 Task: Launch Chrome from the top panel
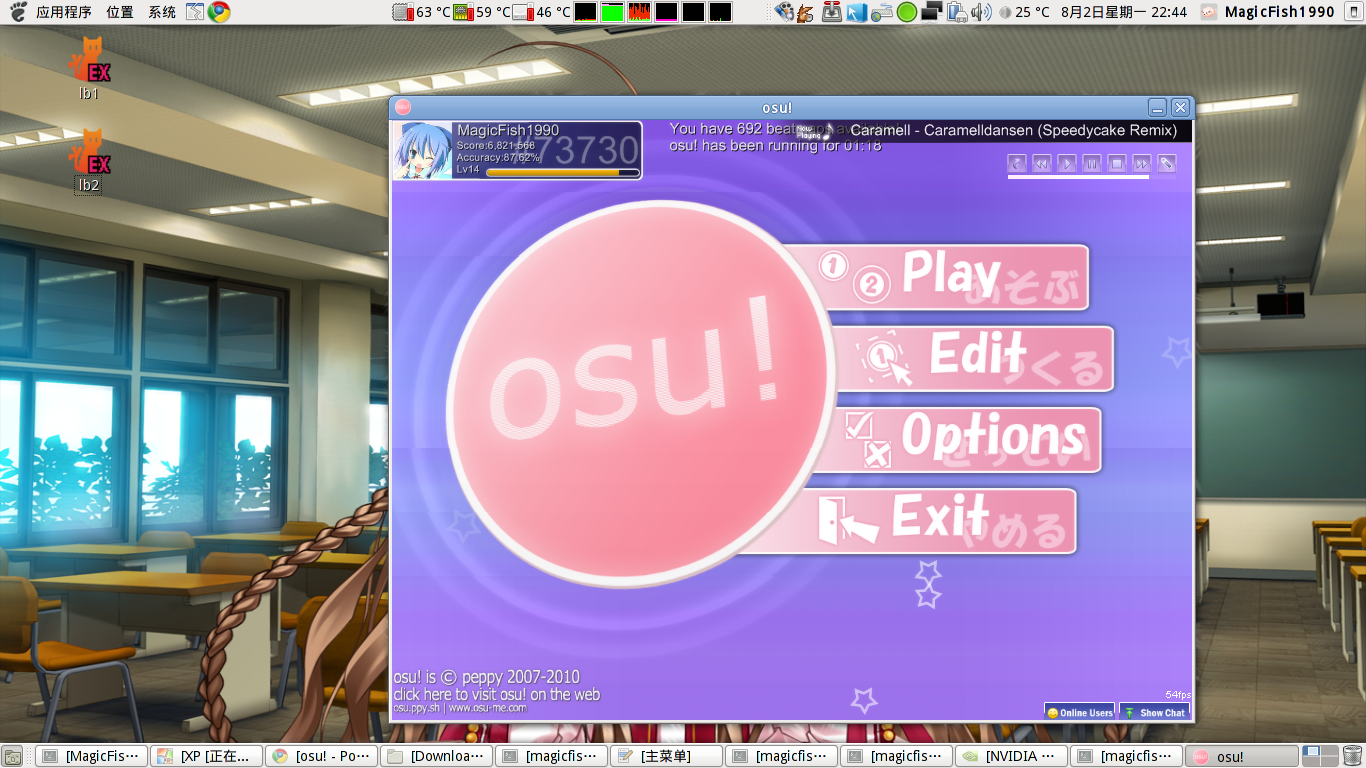219,12
